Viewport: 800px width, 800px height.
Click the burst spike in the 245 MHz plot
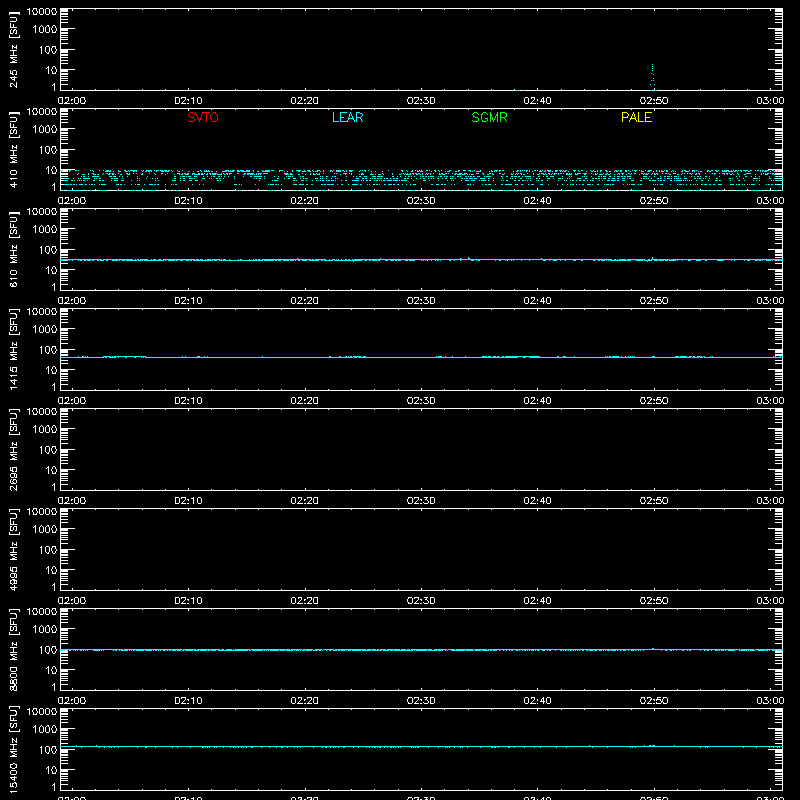tap(652, 77)
